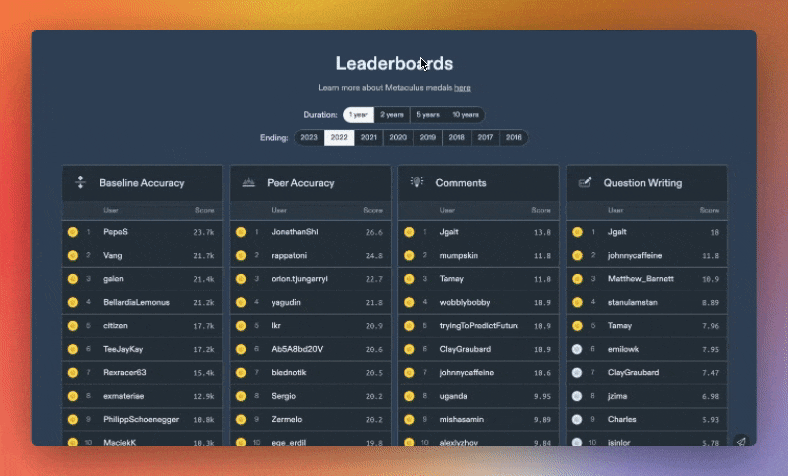Click the Question Writing pencil icon
The image size is (788, 476).
pos(584,183)
